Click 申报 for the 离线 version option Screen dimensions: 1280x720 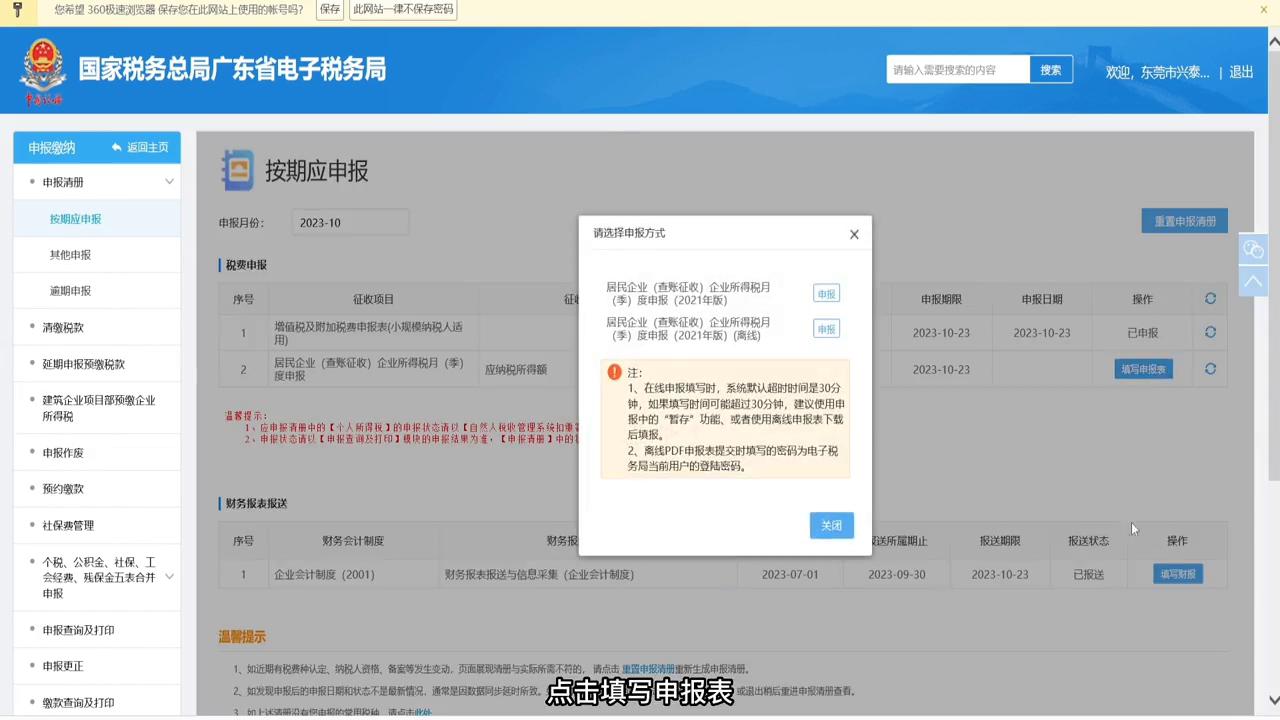[x=826, y=329]
